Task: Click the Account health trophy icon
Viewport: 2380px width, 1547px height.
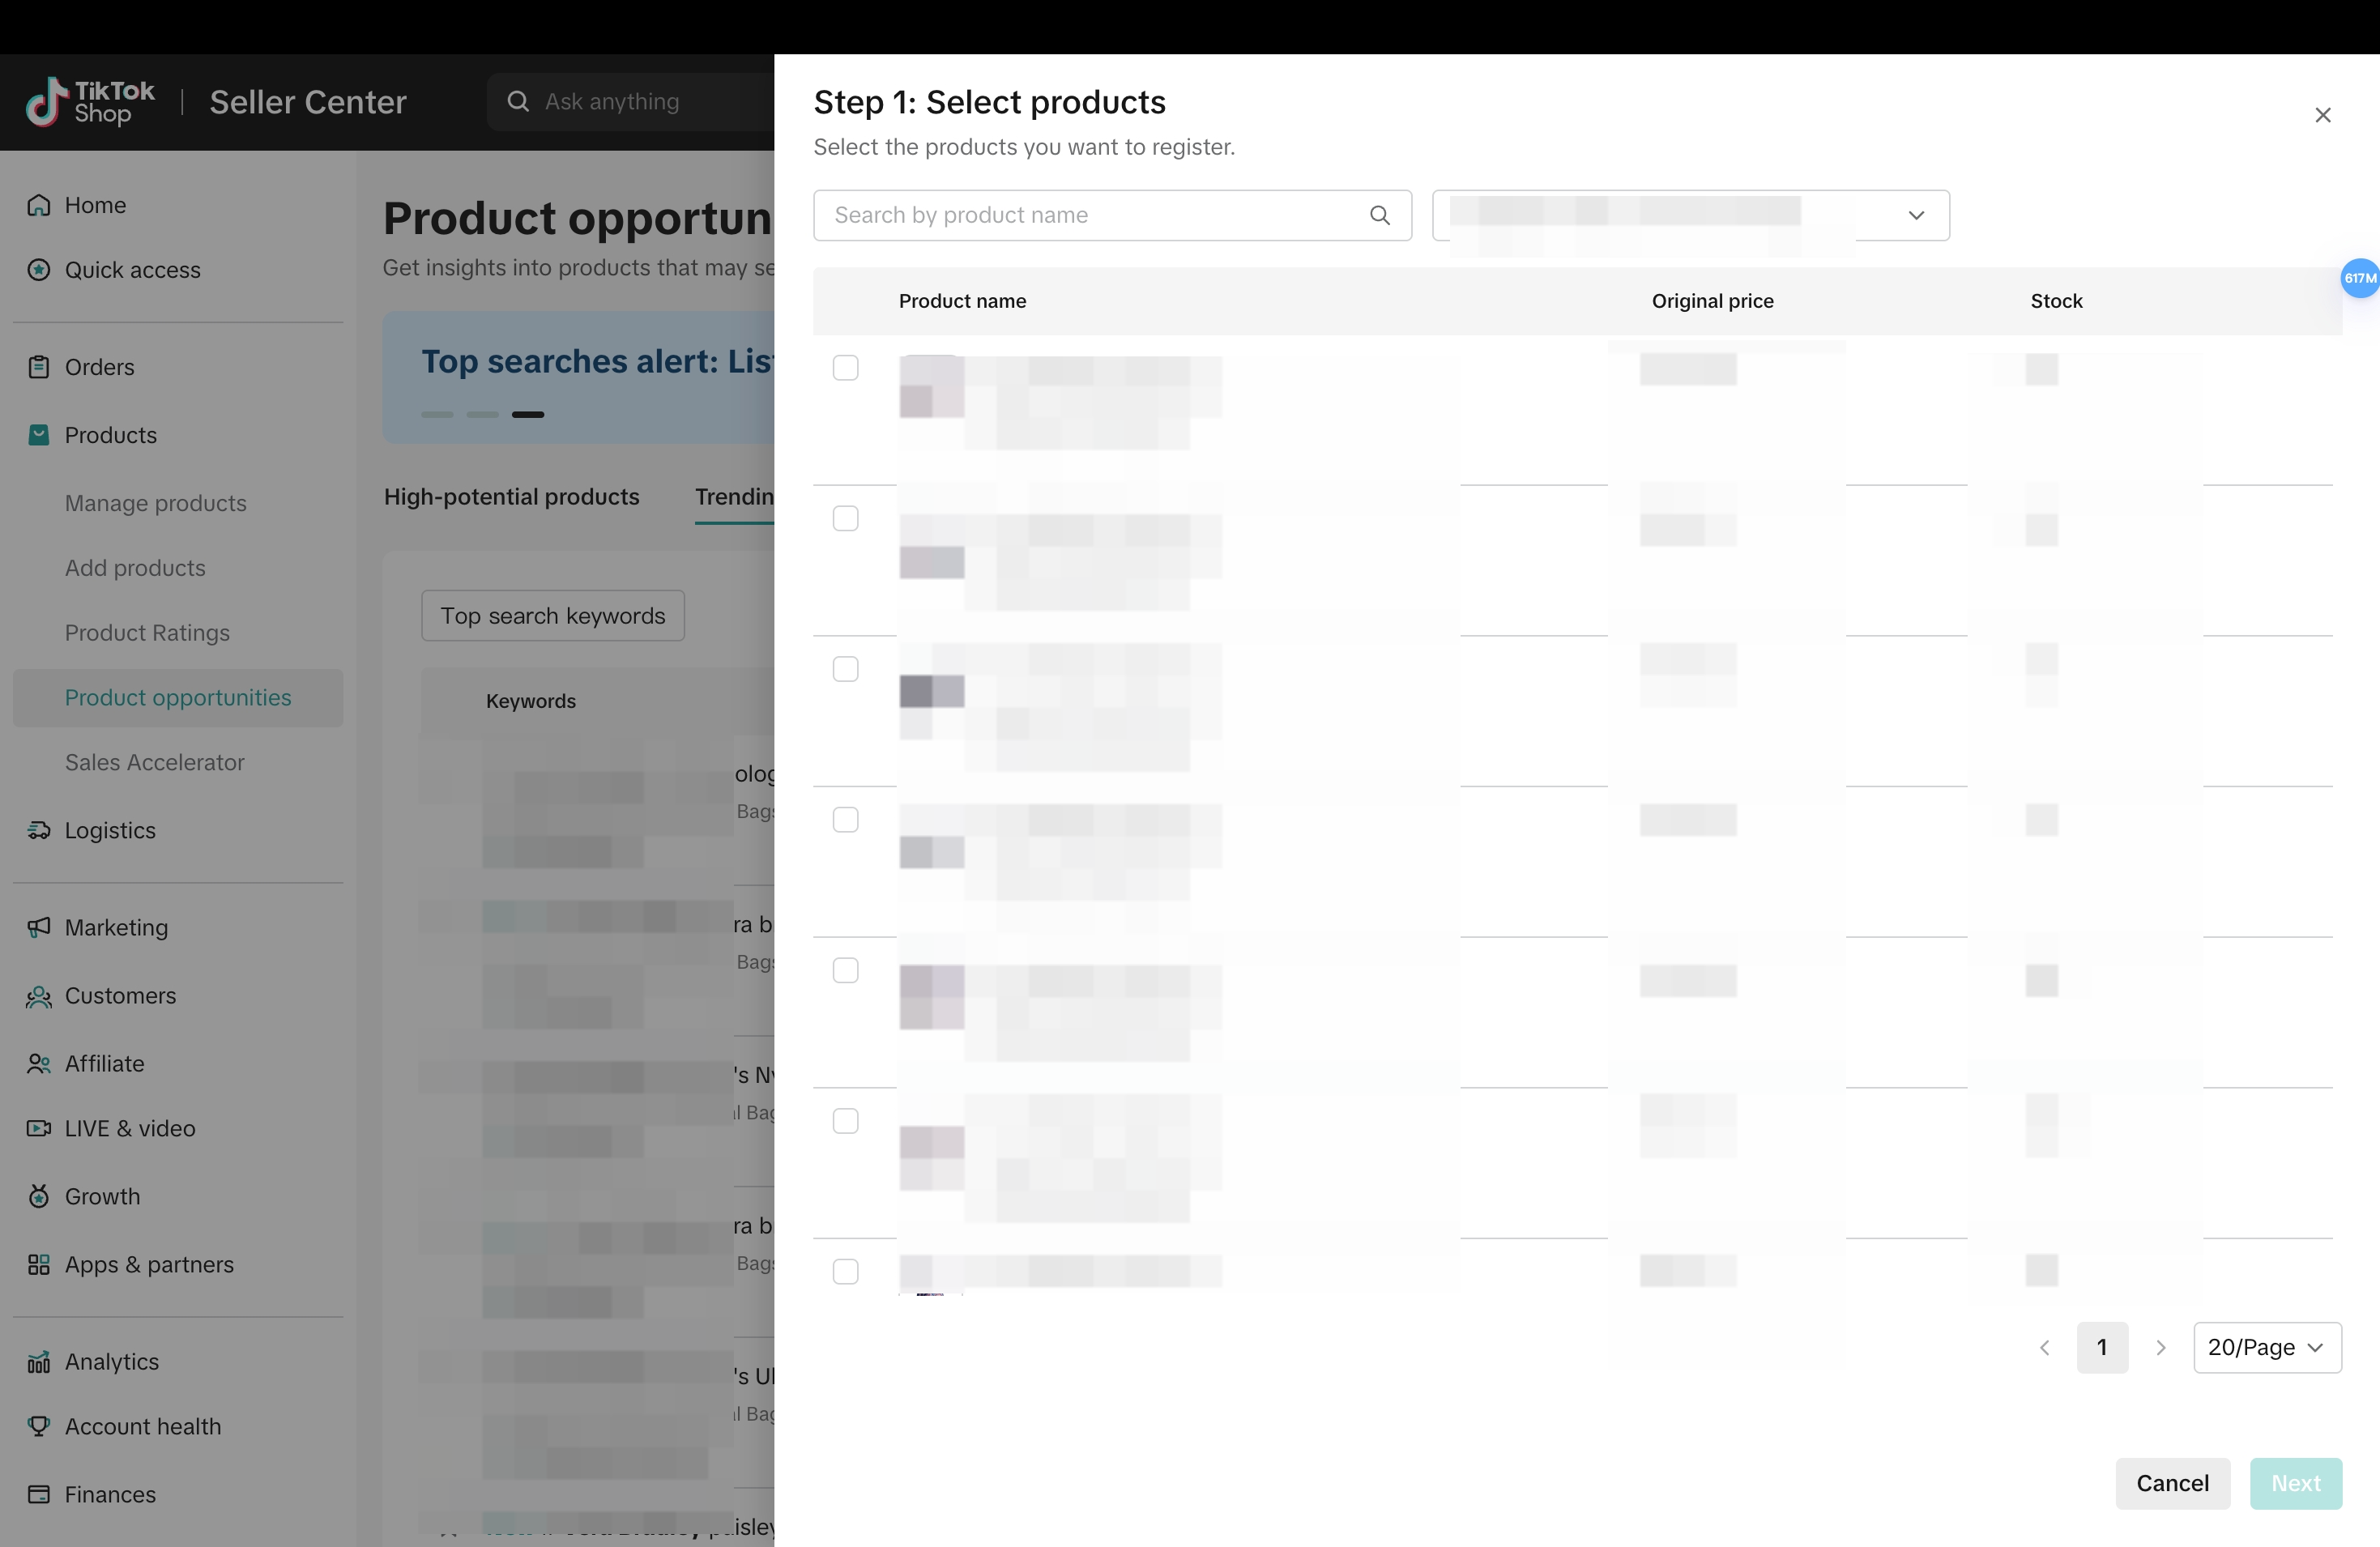Action: (39, 1426)
